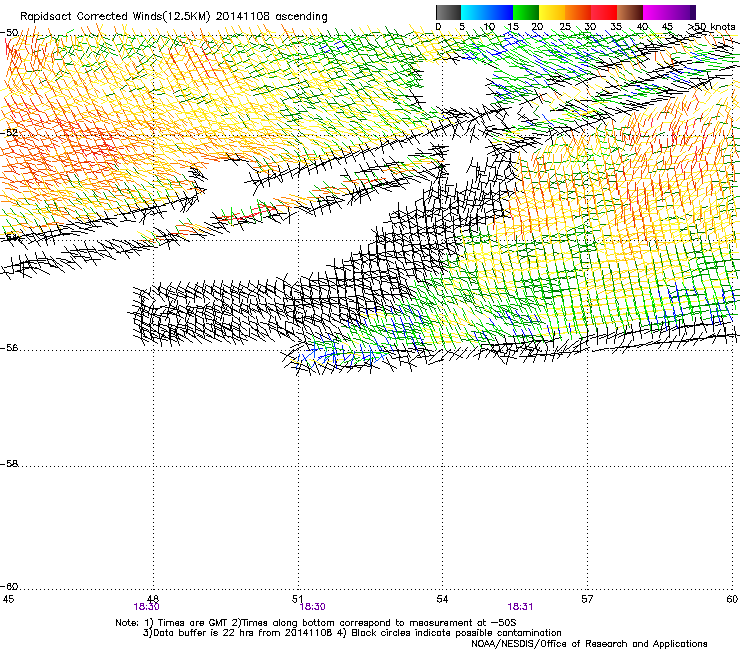Click the '25' tick label under the color bar

point(565,27)
